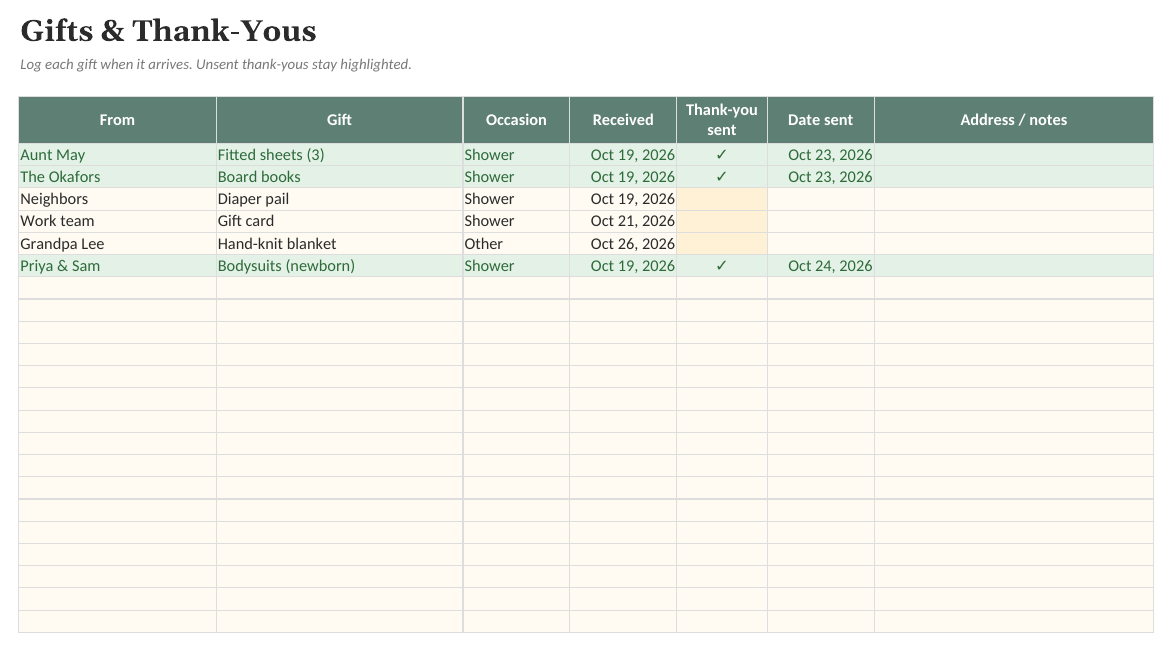Viewport: 1172px width, 651px height.
Task: Click the Address notes cell for Aunt May
Action: coord(1014,155)
